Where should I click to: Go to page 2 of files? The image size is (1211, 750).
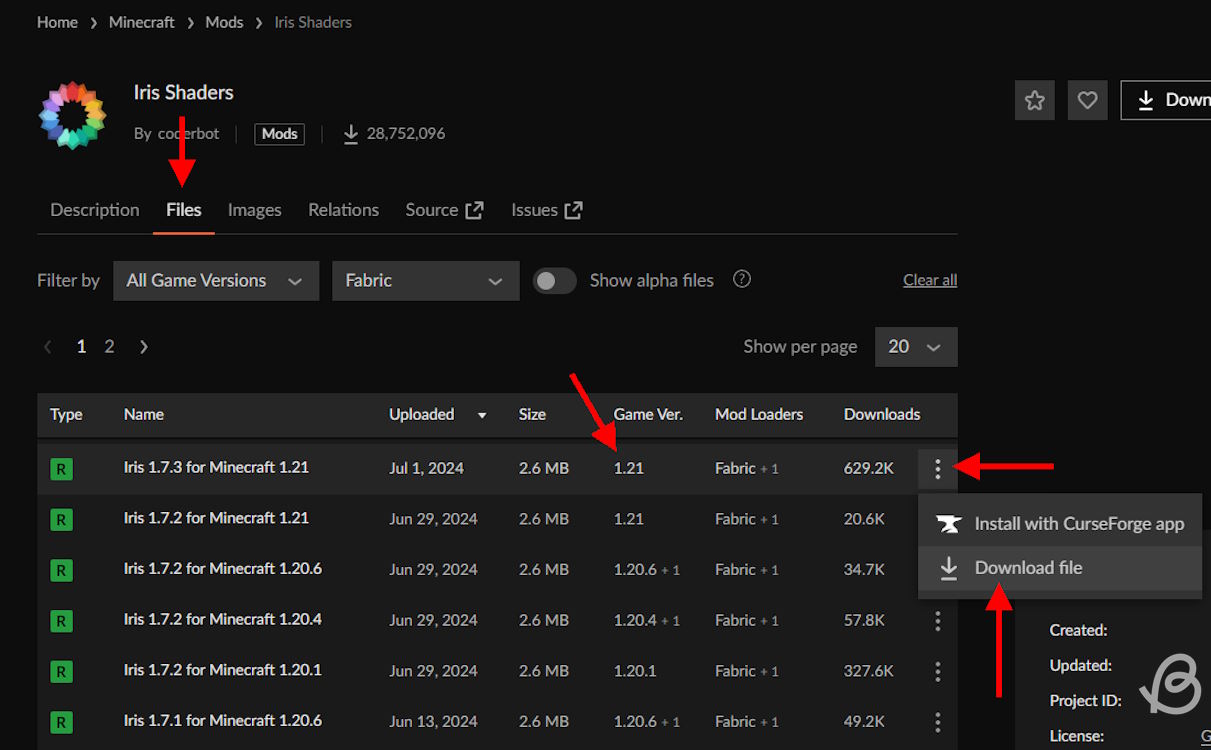pyautogui.click(x=109, y=347)
